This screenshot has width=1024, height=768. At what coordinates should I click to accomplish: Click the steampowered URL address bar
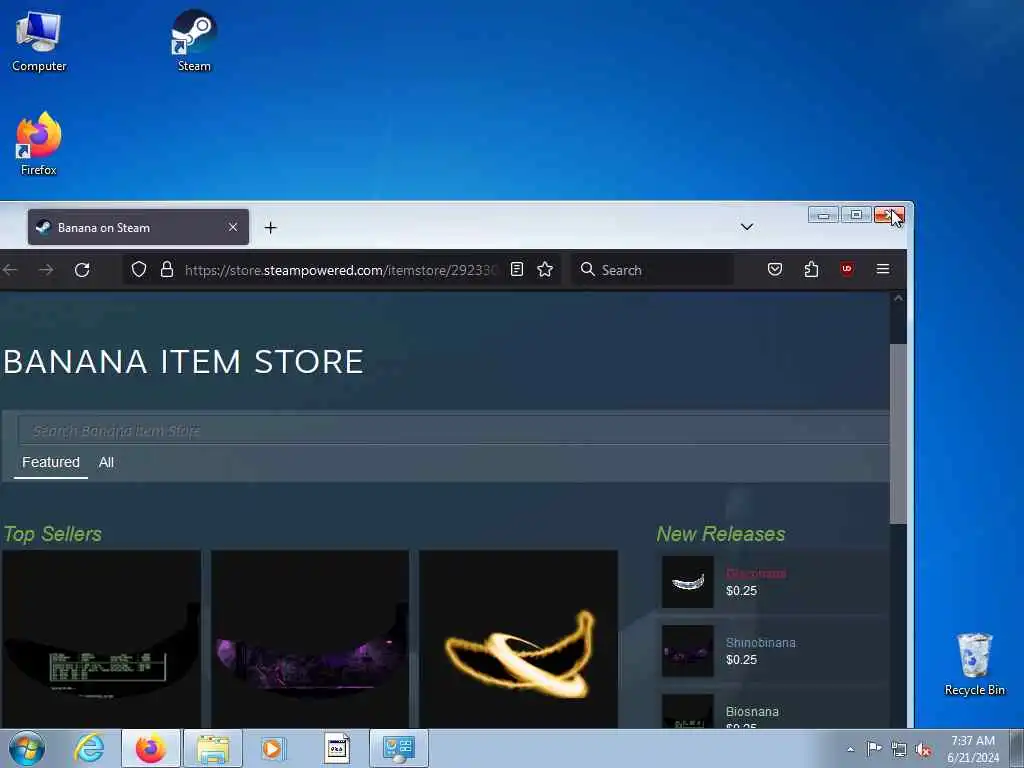pyautogui.click(x=340, y=270)
